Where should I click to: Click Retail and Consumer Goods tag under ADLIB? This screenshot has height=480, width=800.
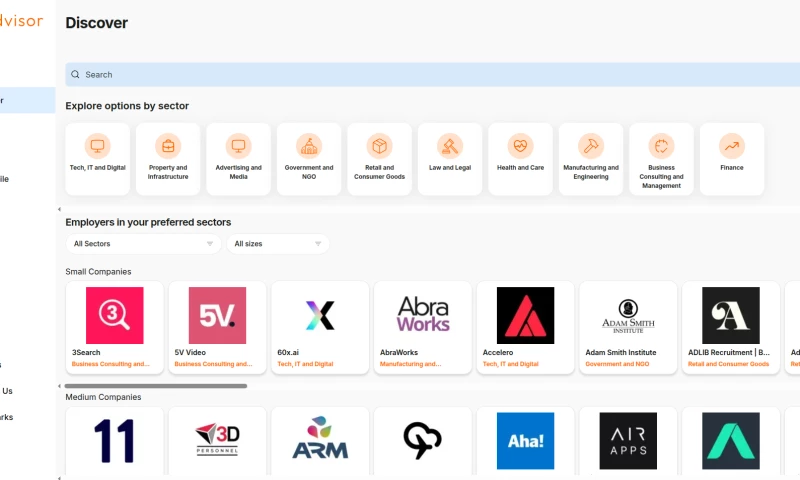[729, 364]
